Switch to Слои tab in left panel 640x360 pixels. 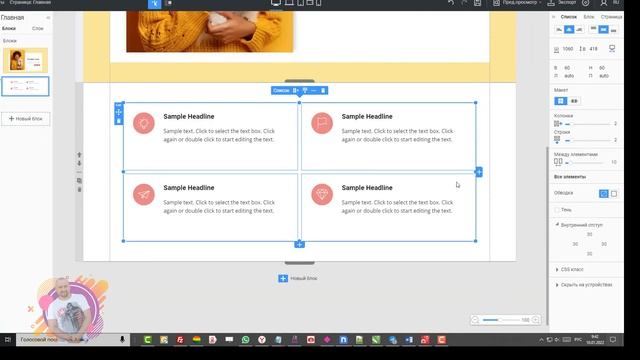coord(38,29)
